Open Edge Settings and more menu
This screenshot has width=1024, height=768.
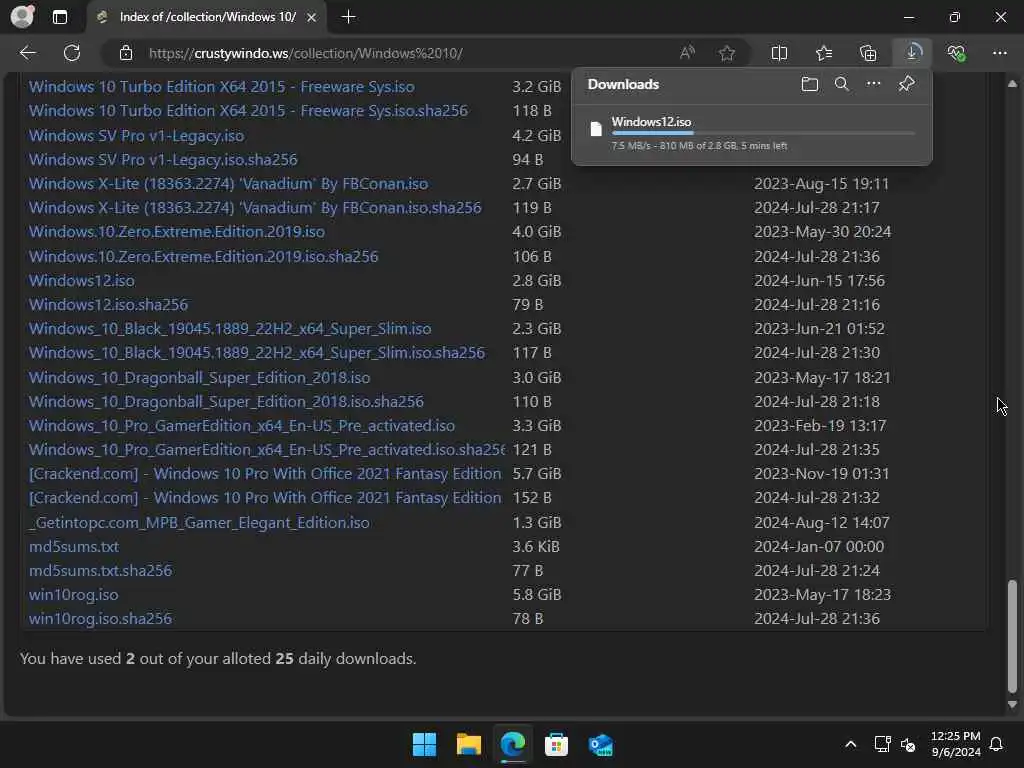tap(1000, 53)
